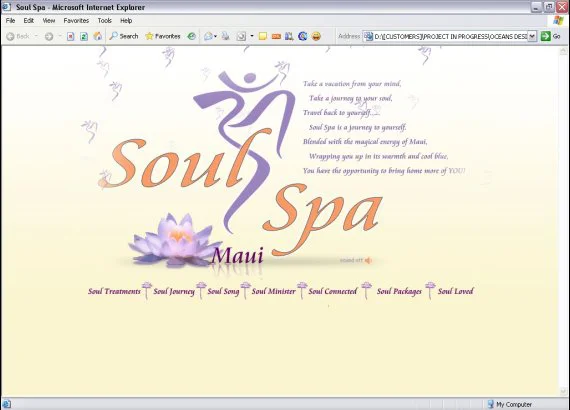Click the Back navigation button
This screenshot has height=410, width=570.
(x=18, y=36)
